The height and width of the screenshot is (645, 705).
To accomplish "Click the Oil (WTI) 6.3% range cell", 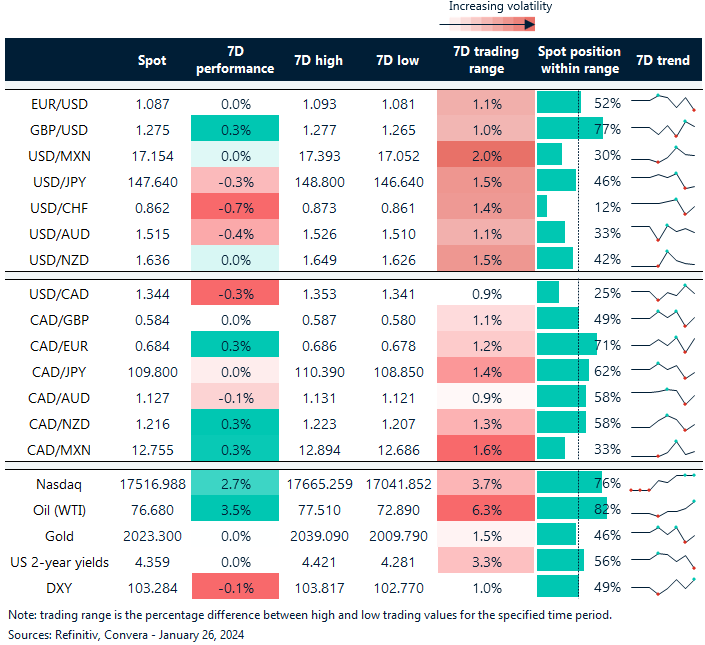I will click(484, 509).
